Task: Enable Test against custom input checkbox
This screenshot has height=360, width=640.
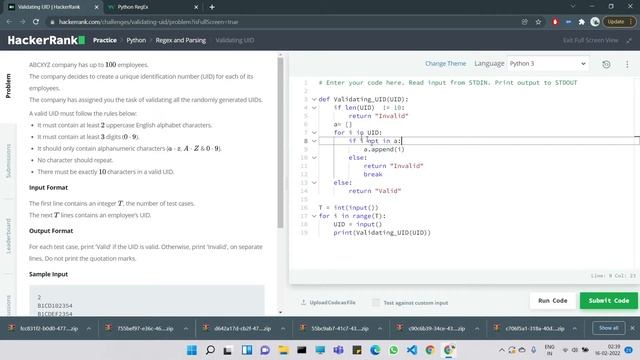Action: click(376, 302)
